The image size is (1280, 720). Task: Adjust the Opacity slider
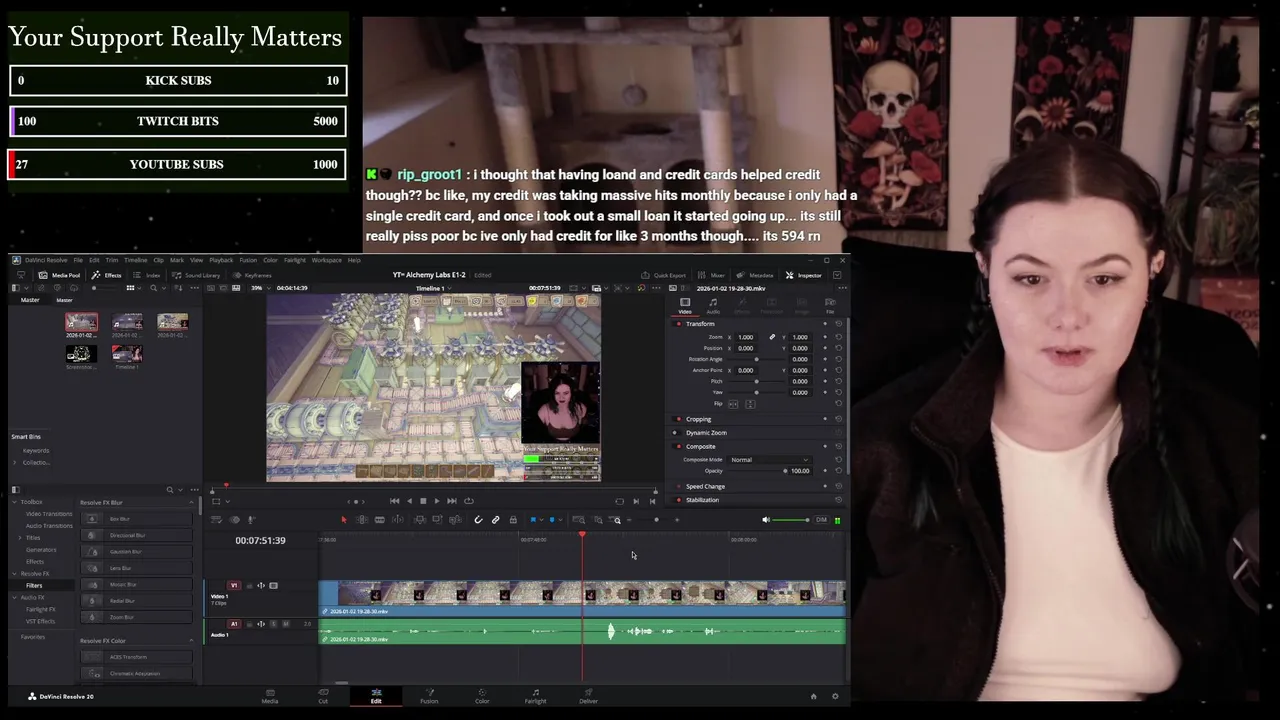click(757, 471)
